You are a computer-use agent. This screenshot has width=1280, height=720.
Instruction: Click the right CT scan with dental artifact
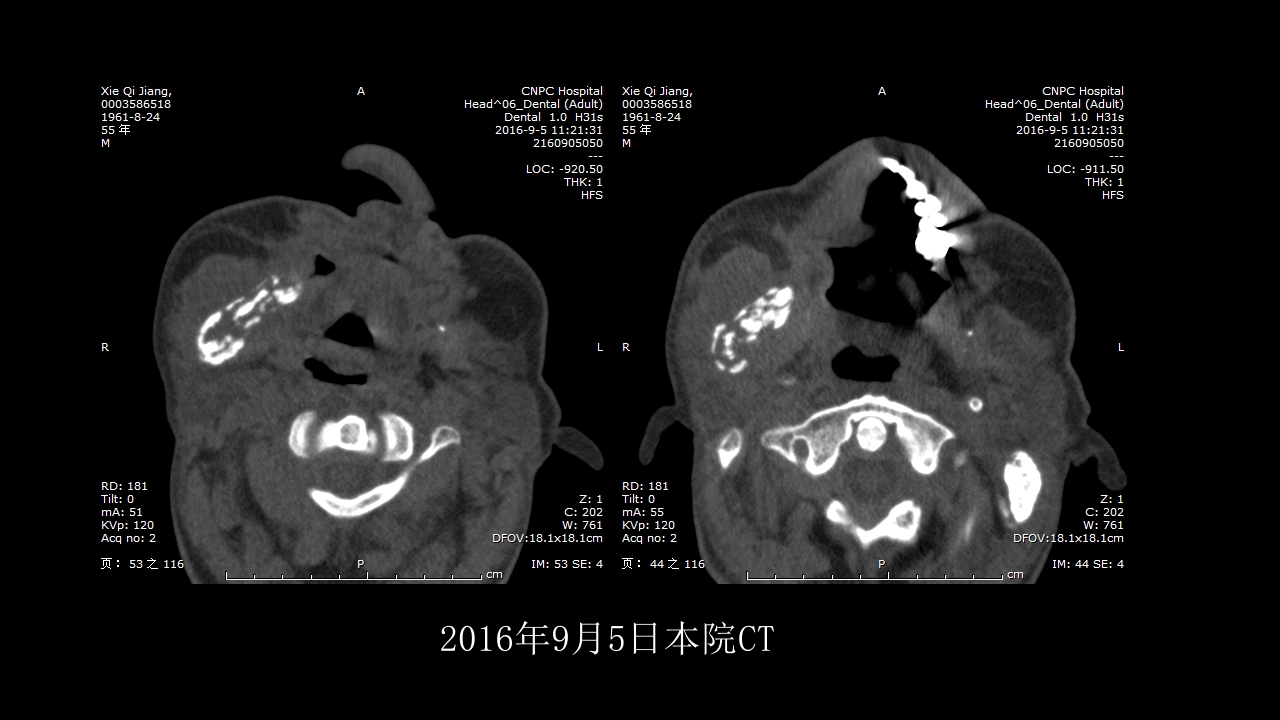point(880,360)
